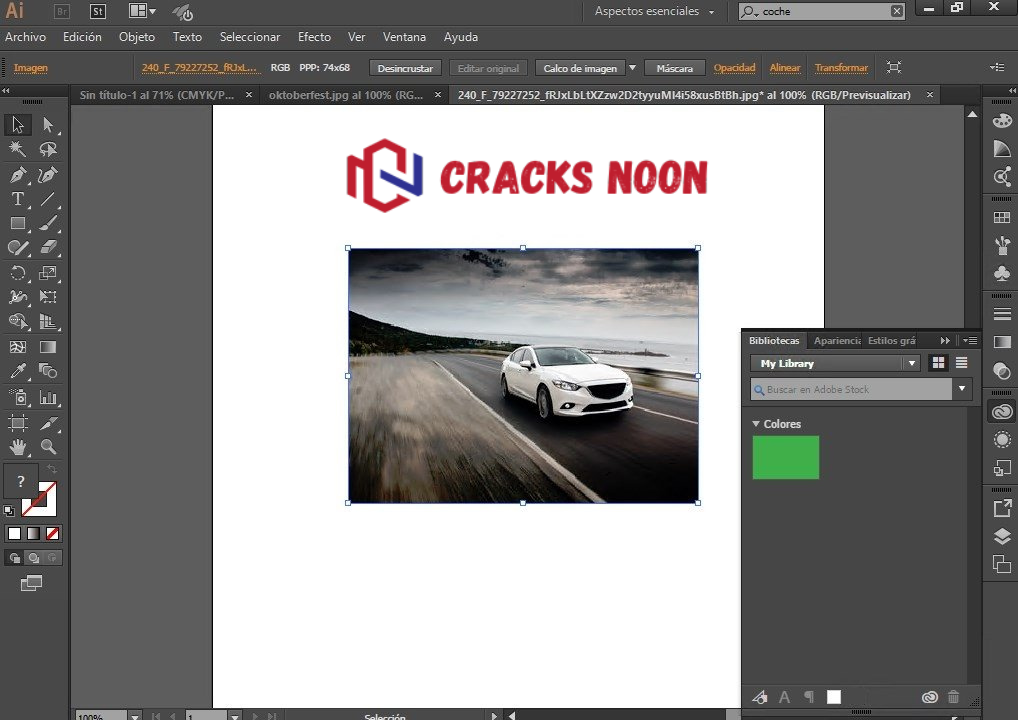Open the Efecto menu

click(x=314, y=37)
